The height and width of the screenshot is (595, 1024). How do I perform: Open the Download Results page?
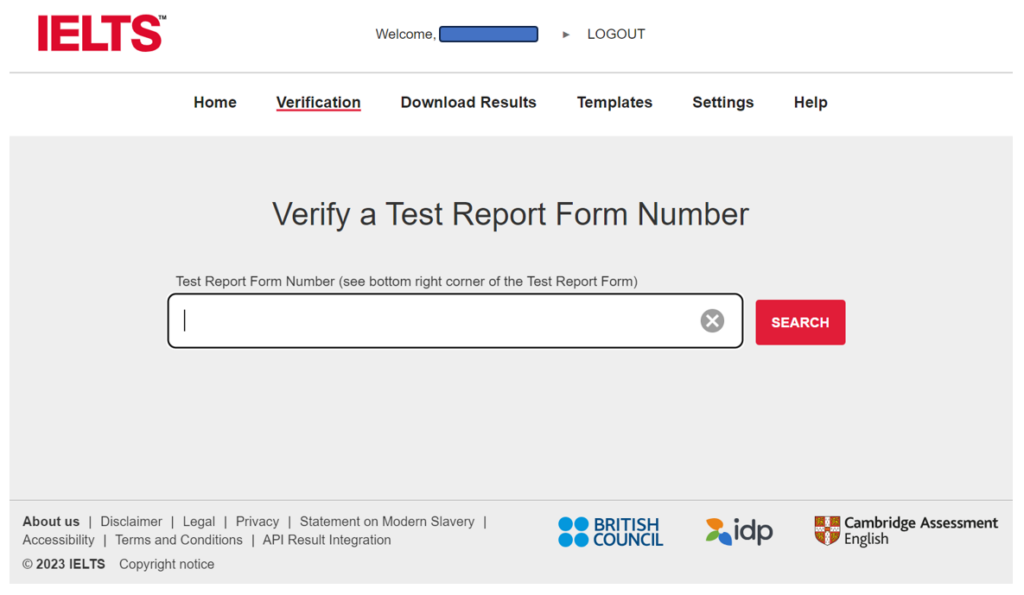(468, 102)
